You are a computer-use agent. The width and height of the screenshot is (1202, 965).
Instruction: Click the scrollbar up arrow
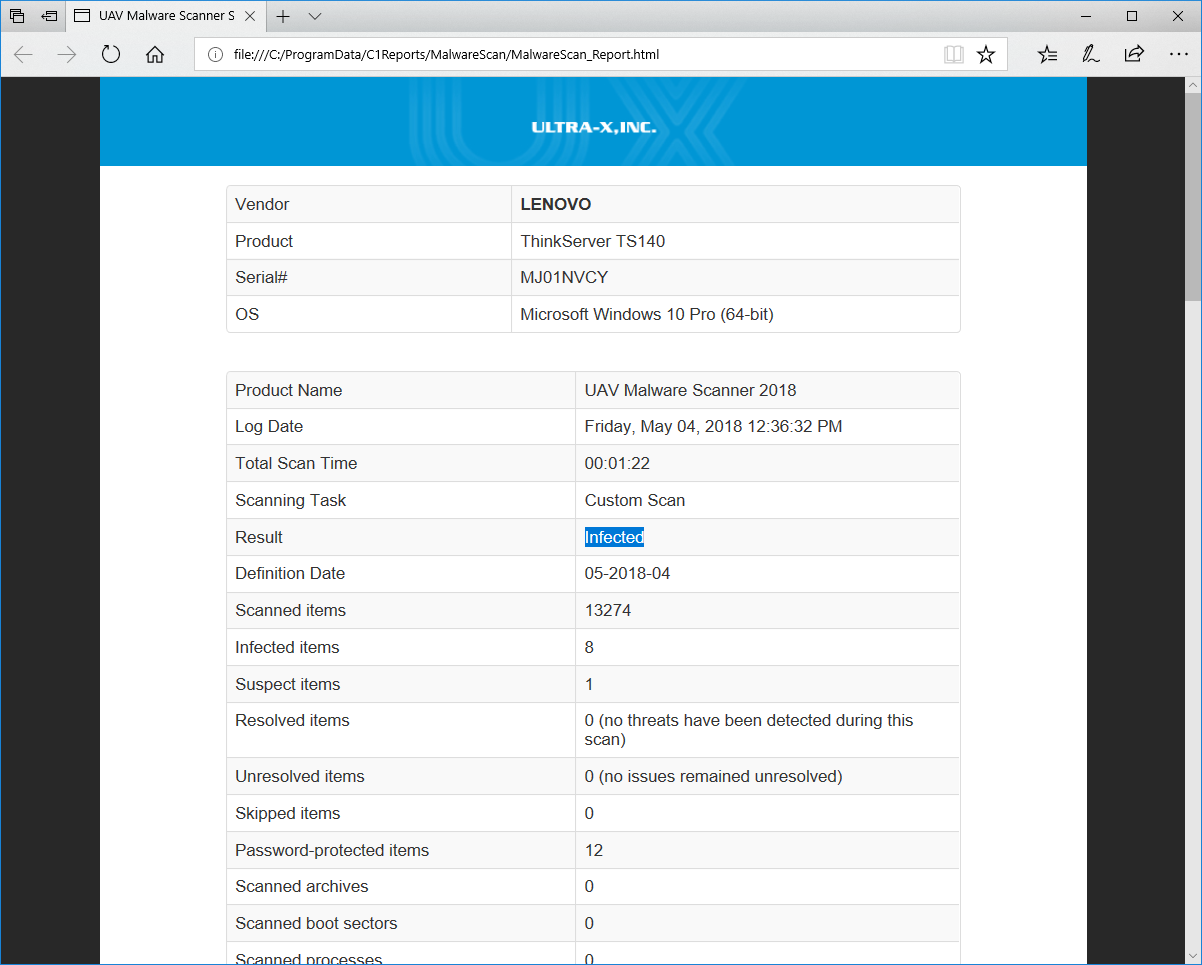(1192, 86)
